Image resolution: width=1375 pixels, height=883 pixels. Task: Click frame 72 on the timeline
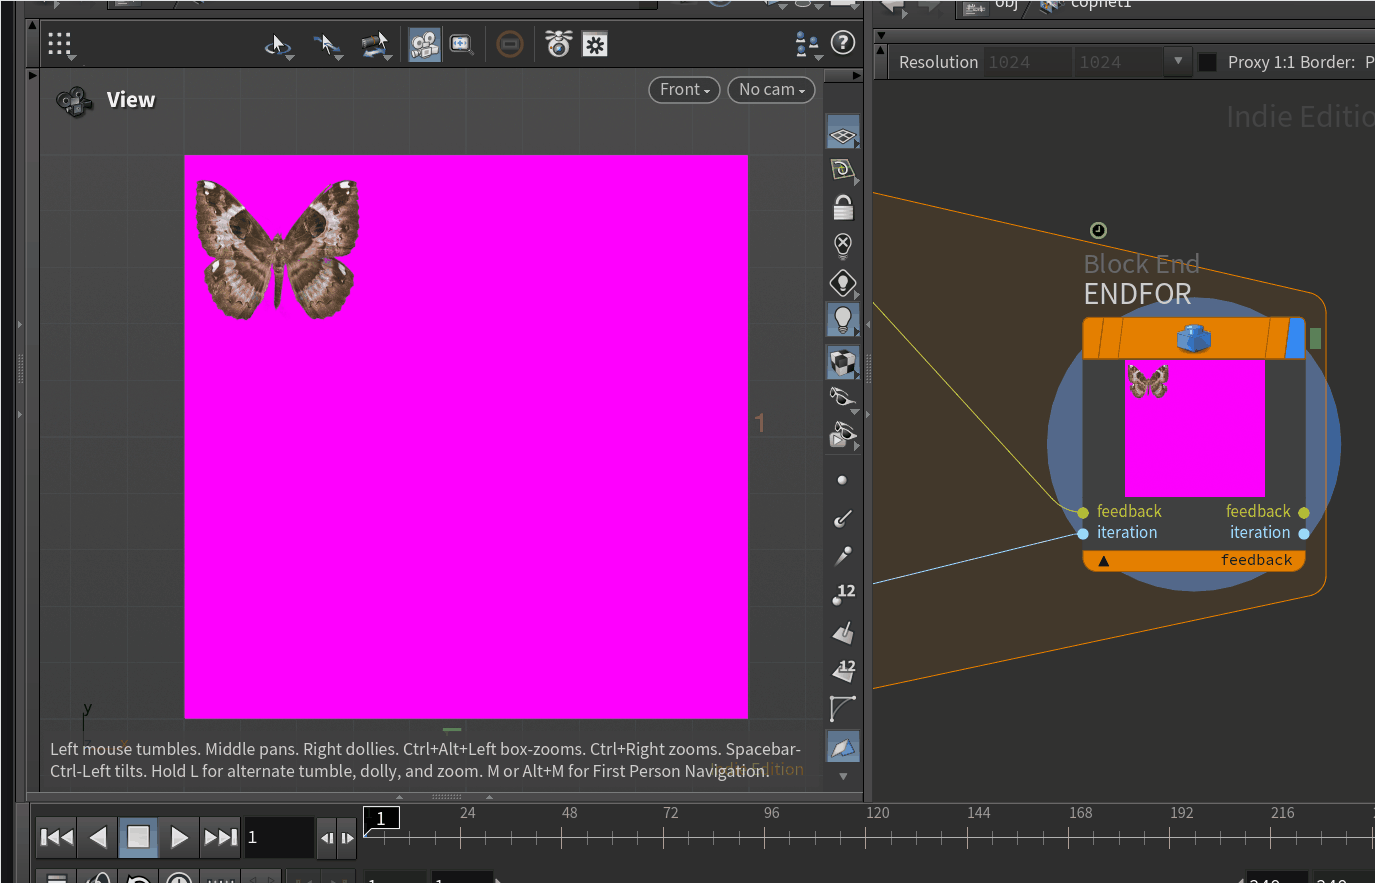tap(664, 836)
